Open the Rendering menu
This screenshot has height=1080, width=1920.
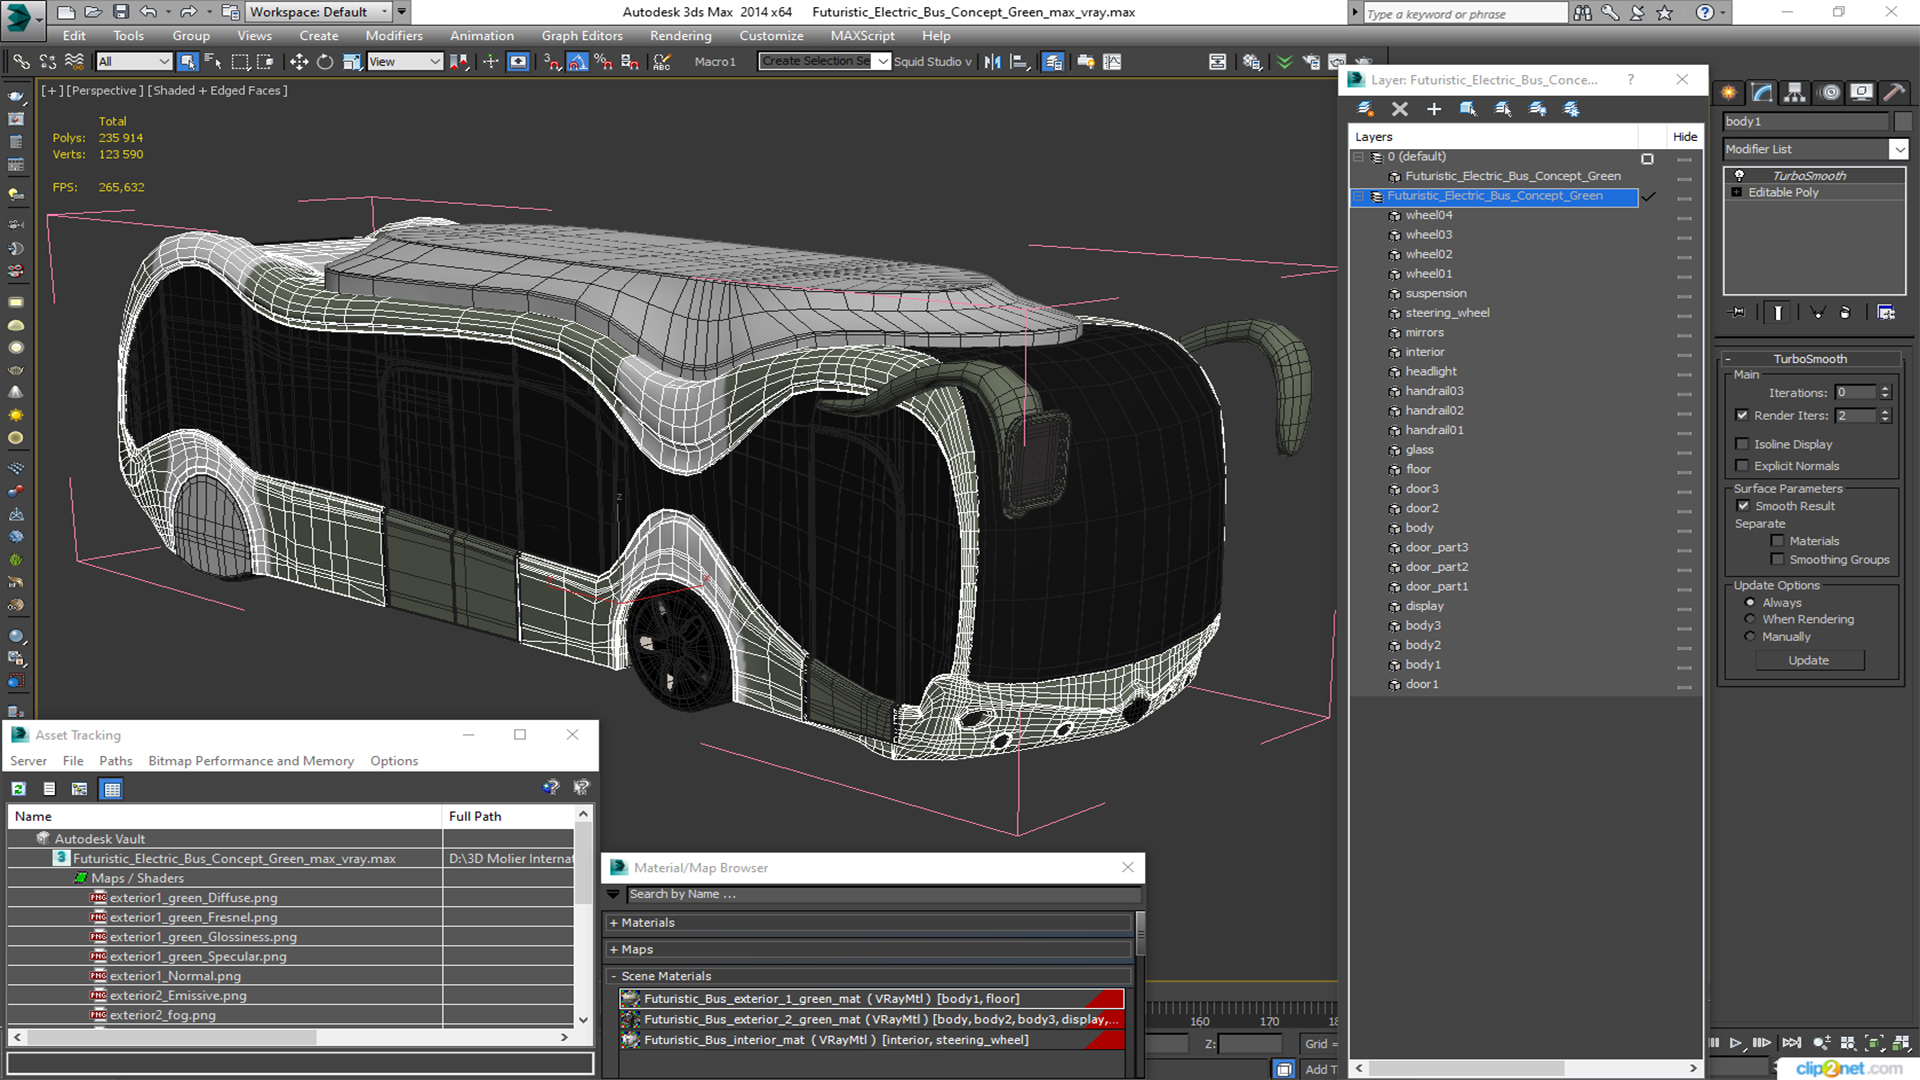(680, 36)
